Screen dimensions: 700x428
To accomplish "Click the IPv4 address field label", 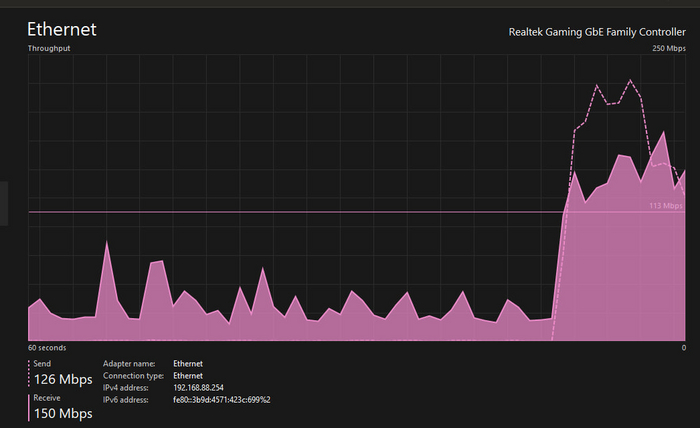I will coord(126,387).
